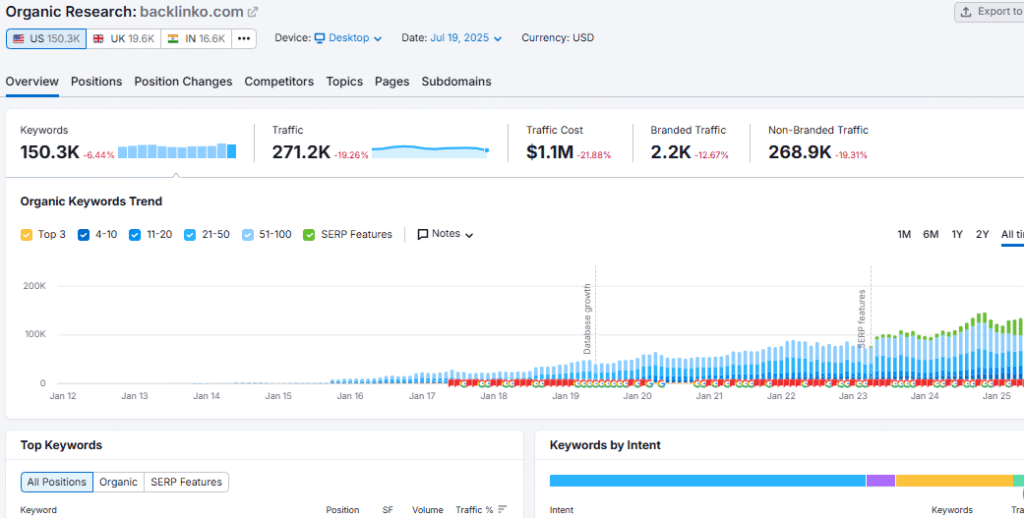Viewport: 1024px width, 518px height.
Task: Open the Subdomains tab
Action: pos(456,82)
